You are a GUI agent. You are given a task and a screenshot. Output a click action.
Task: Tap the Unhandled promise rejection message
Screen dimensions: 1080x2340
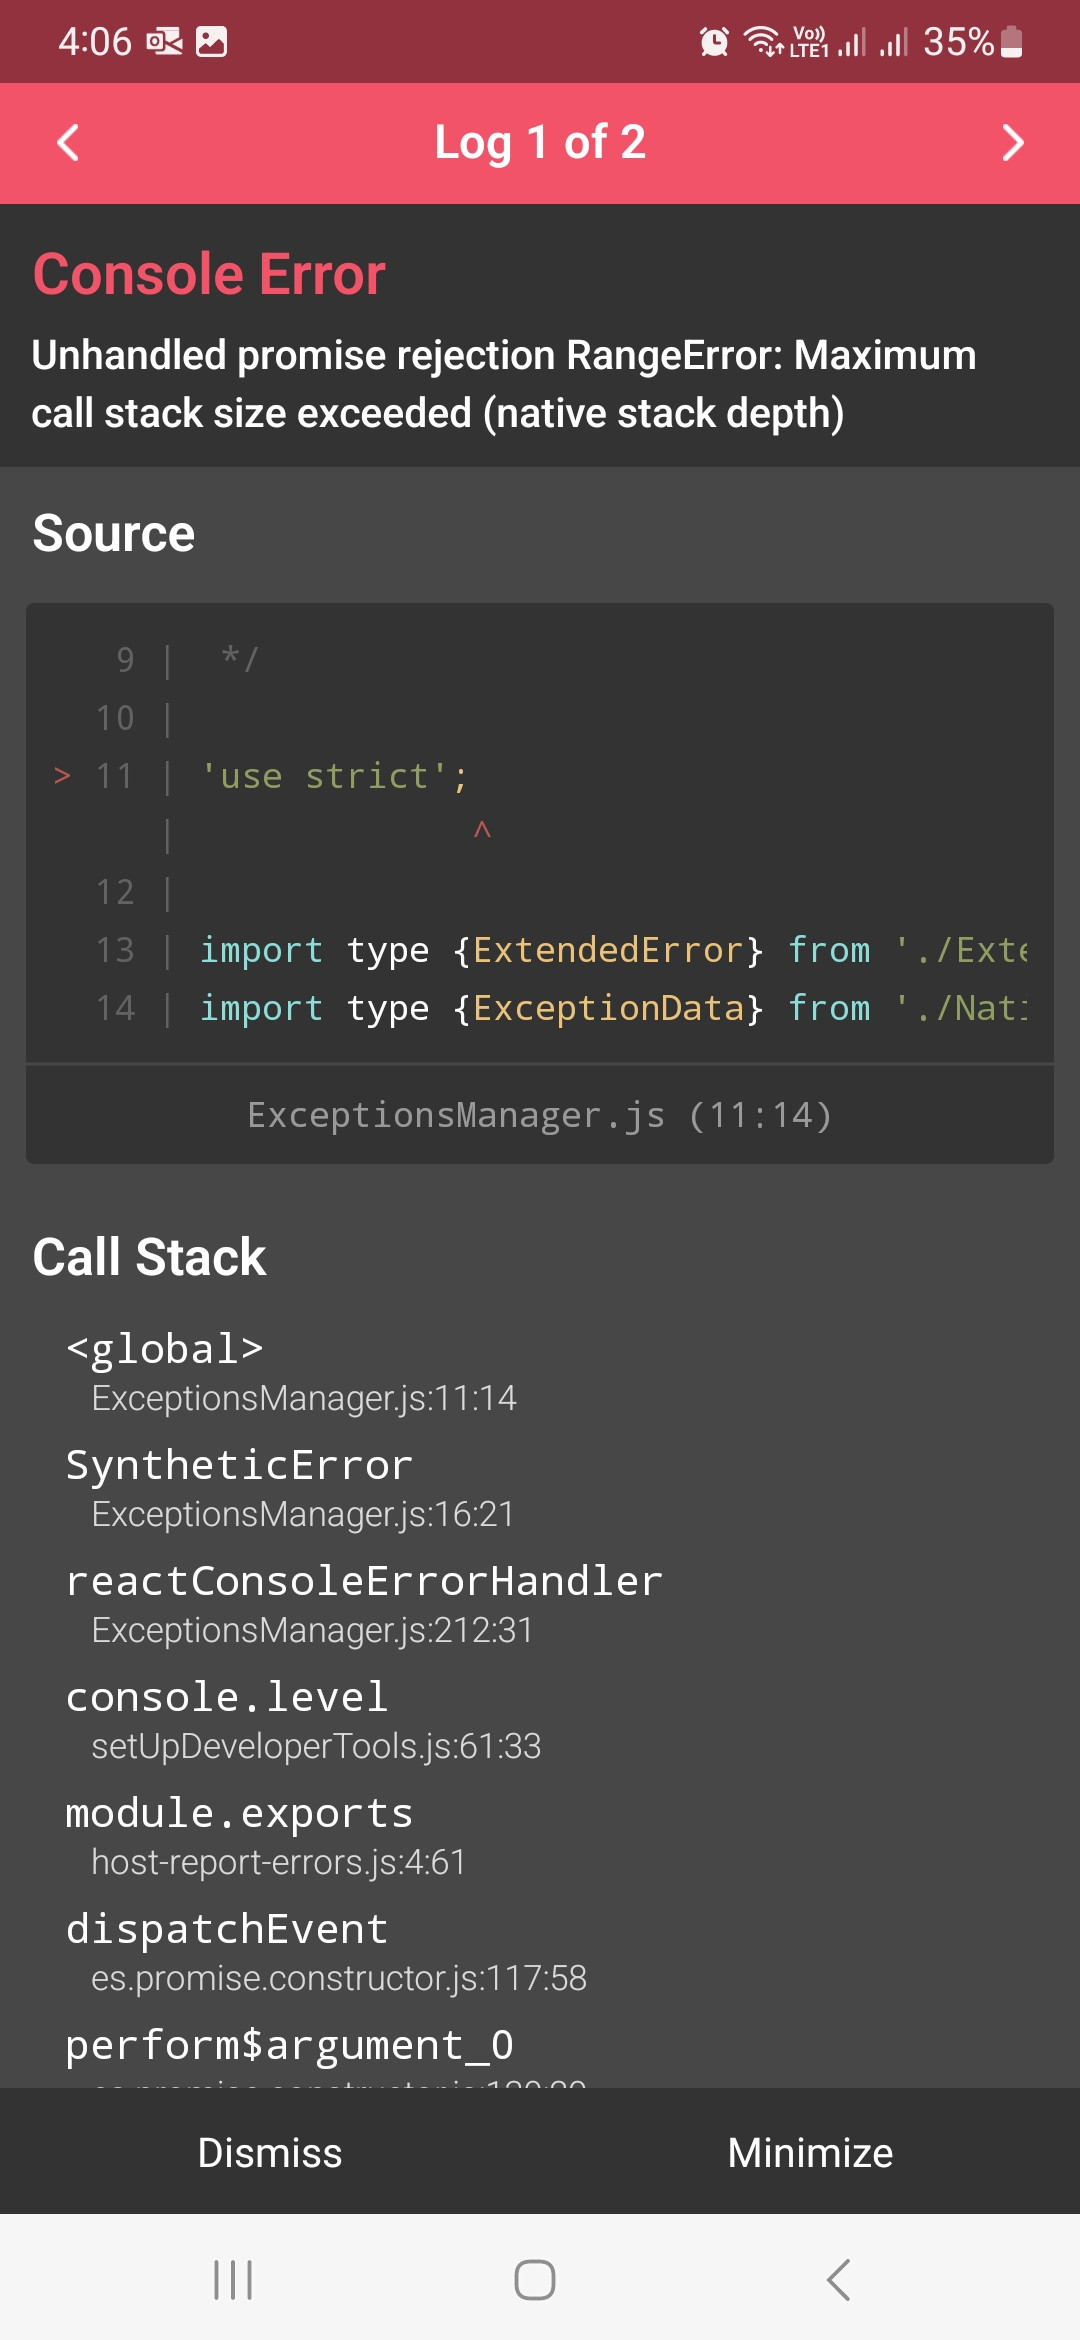(x=504, y=384)
